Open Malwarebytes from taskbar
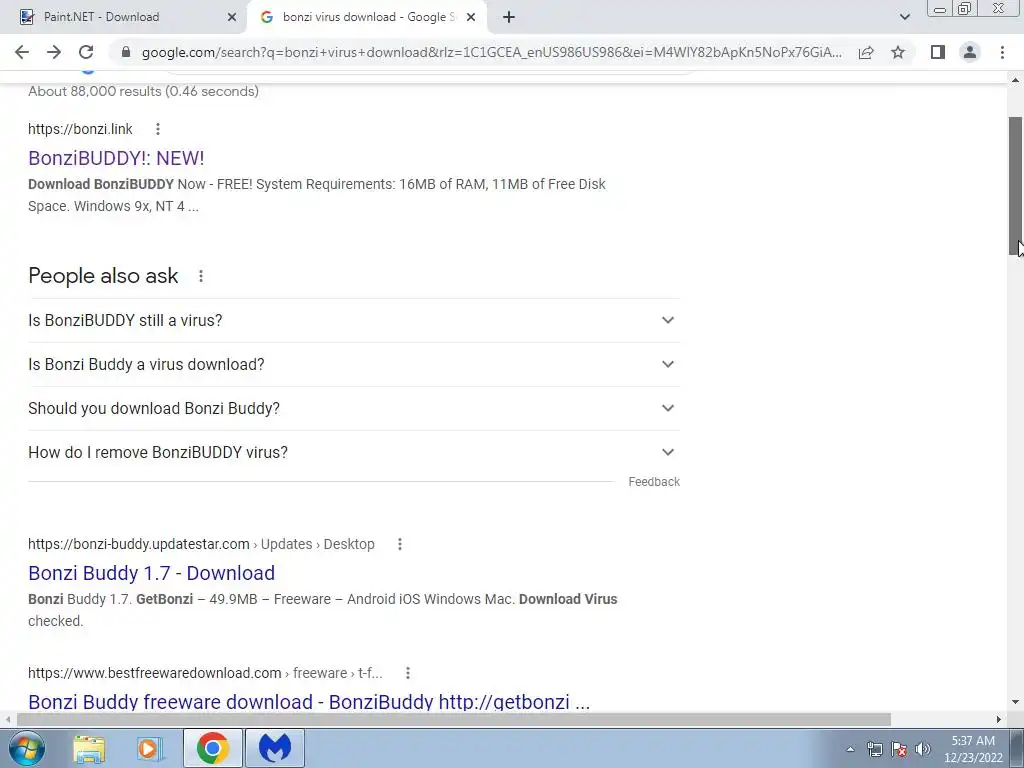The height and width of the screenshot is (768, 1024). [x=274, y=748]
